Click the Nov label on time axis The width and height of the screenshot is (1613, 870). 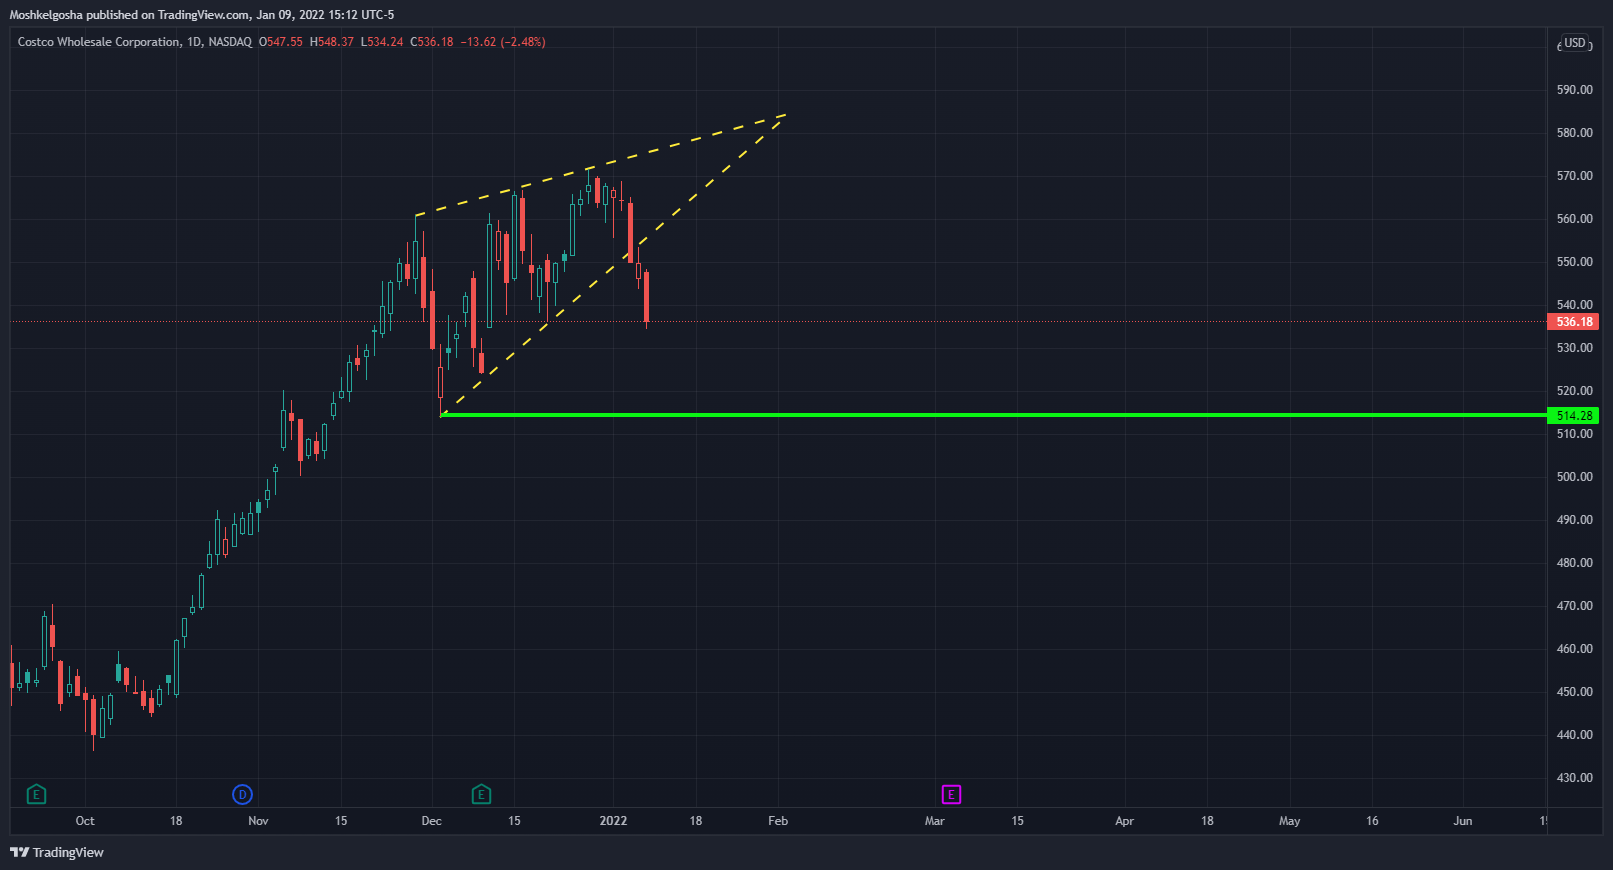pyautogui.click(x=258, y=821)
